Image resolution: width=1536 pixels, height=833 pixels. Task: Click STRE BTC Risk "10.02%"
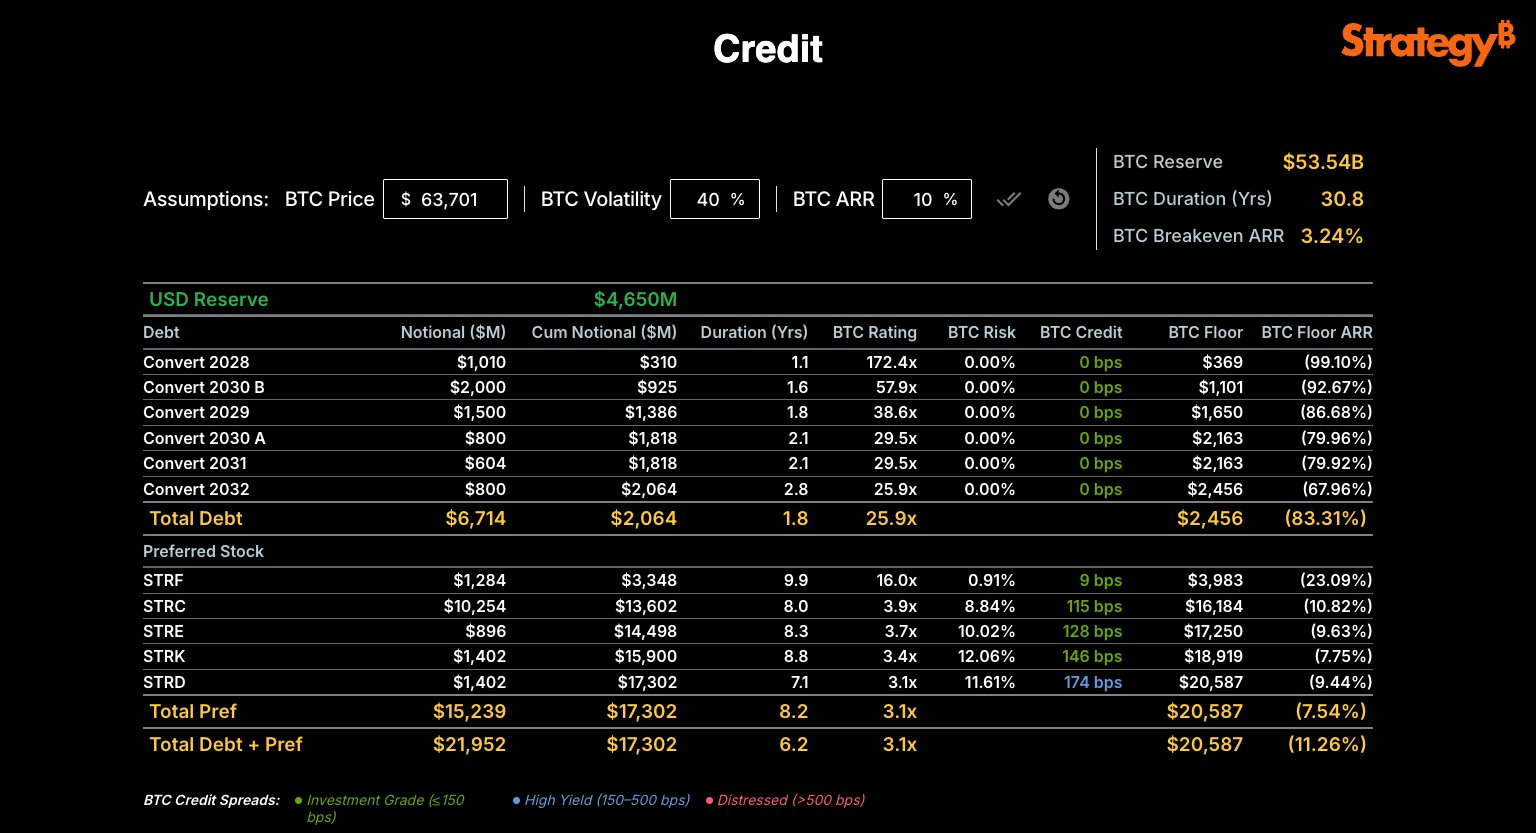(x=986, y=631)
